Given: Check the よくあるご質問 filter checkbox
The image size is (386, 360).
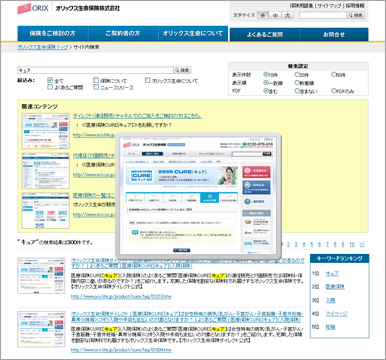Looking at the screenshot, I should point(50,87).
